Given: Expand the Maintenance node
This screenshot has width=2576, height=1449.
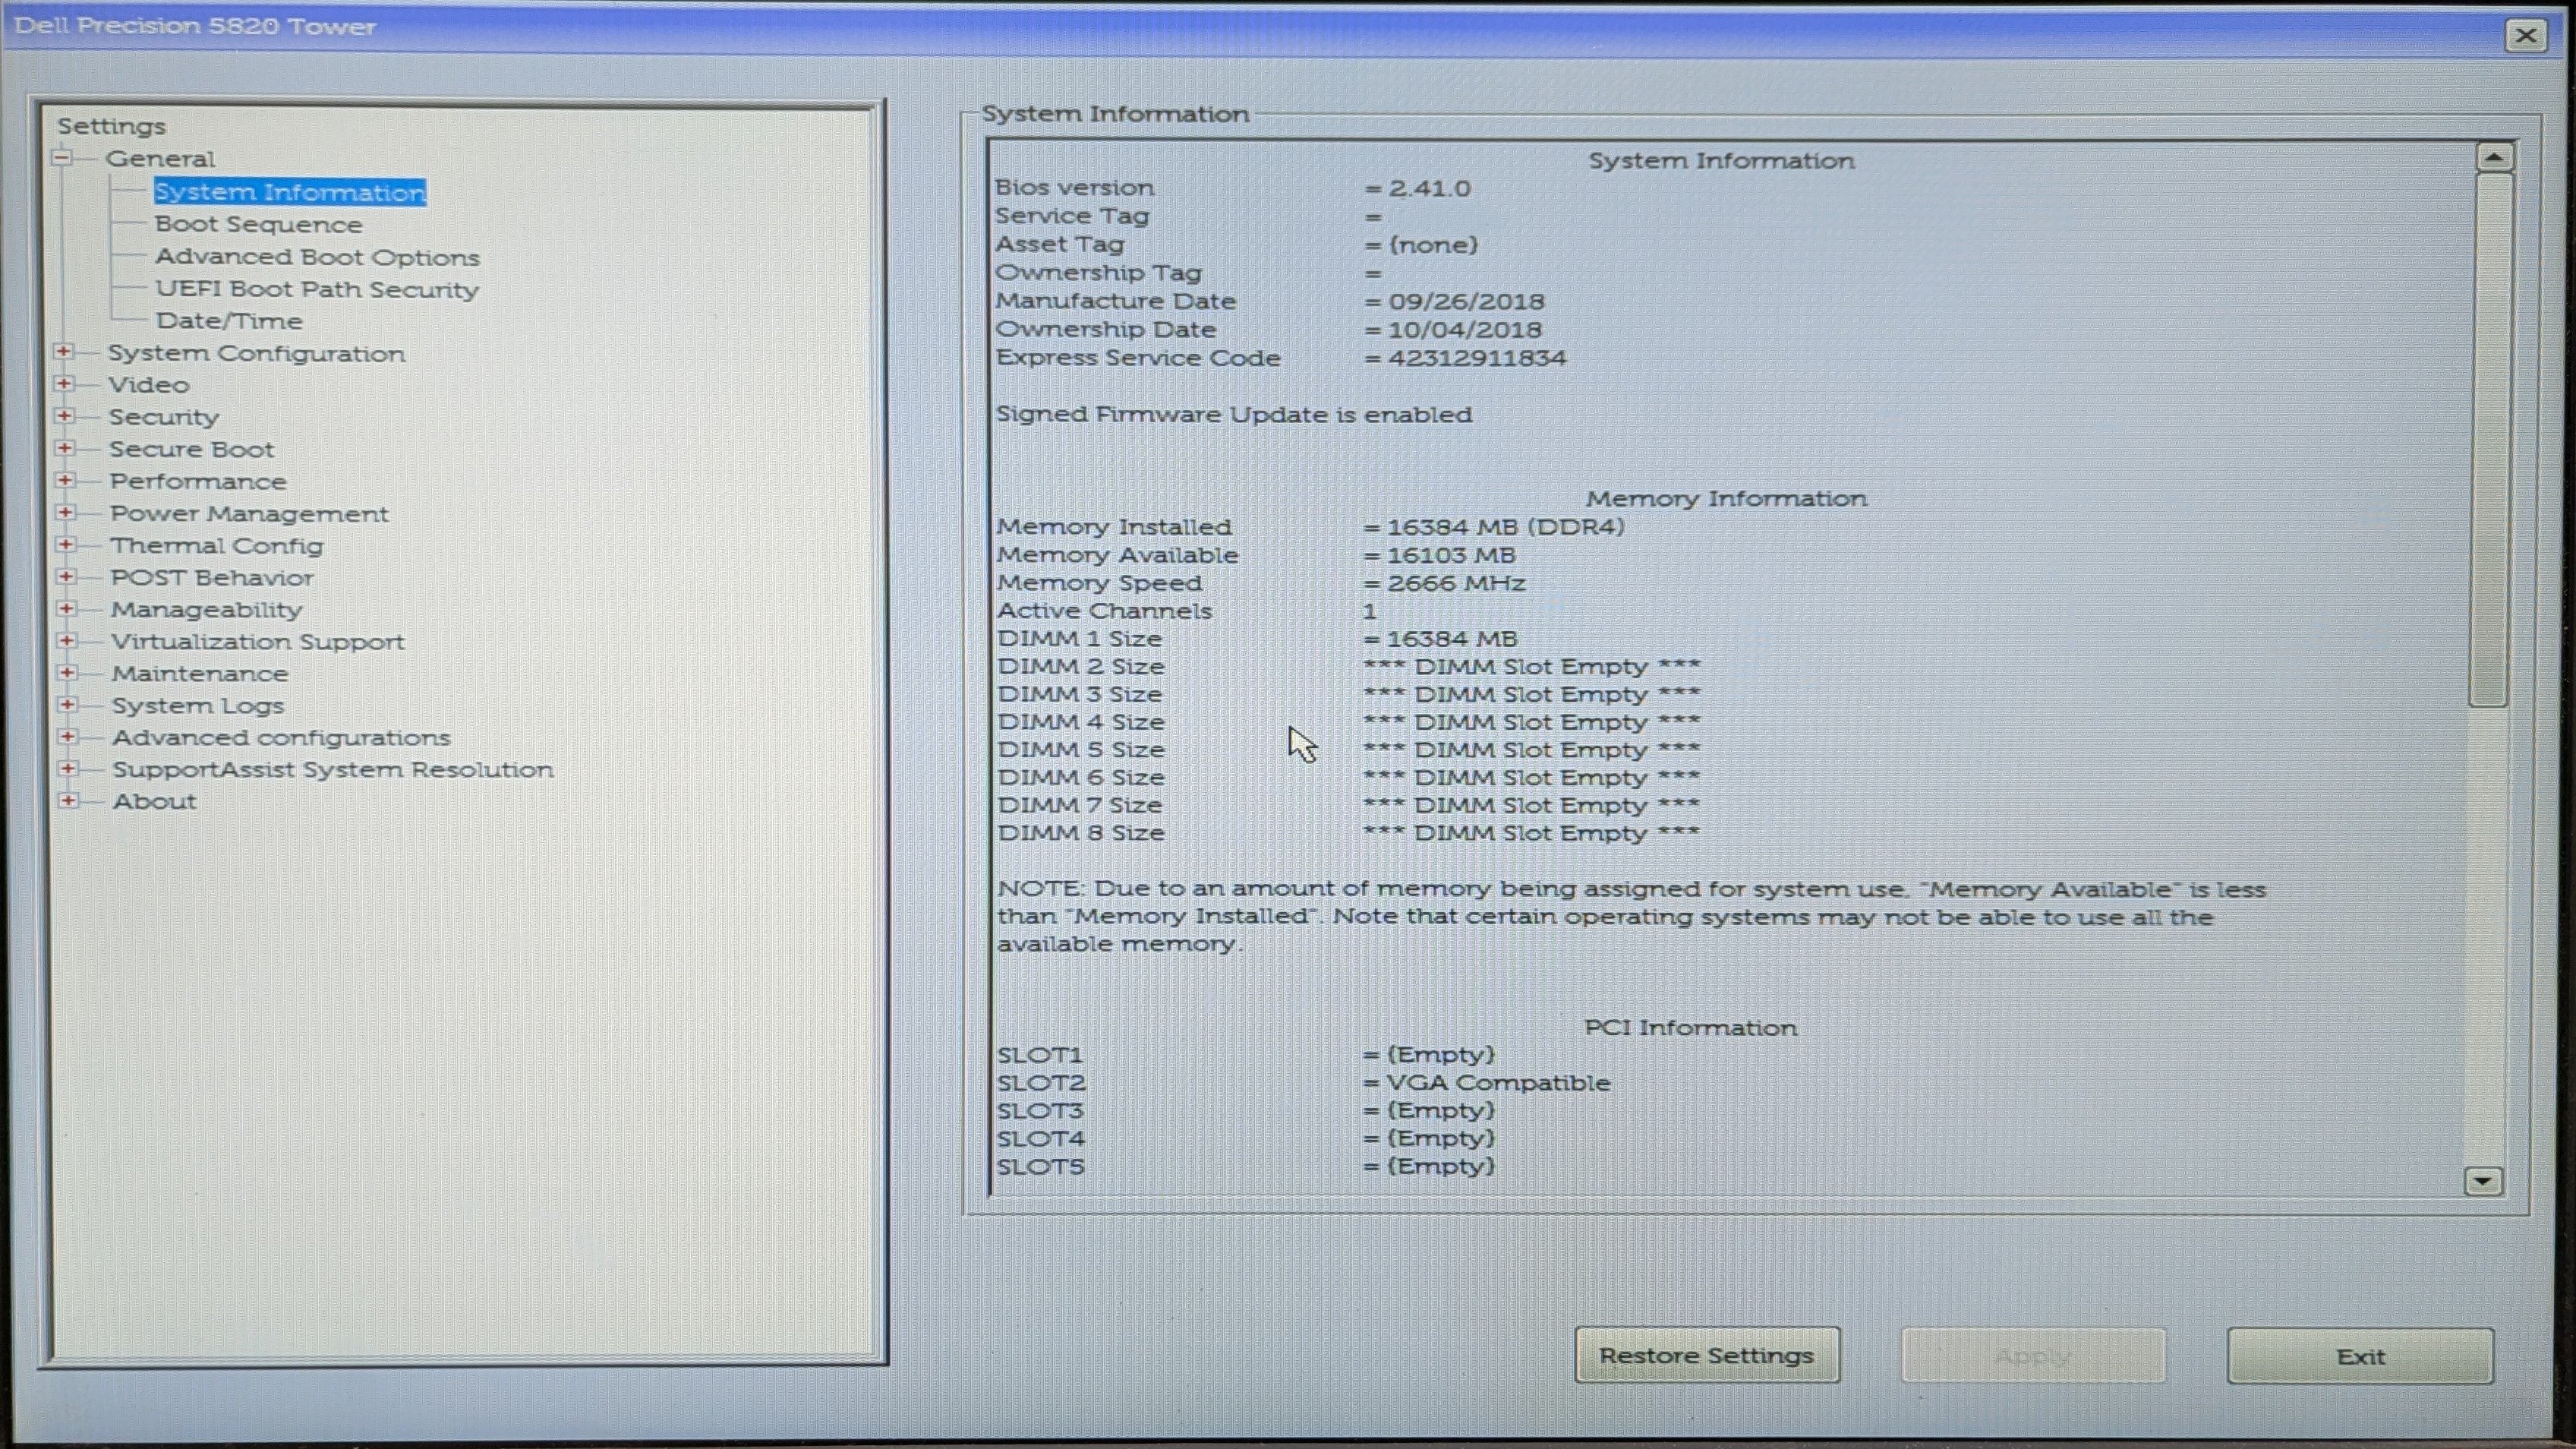Looking at the screenshot, I should pyautogui.click(x=67, y=673).
